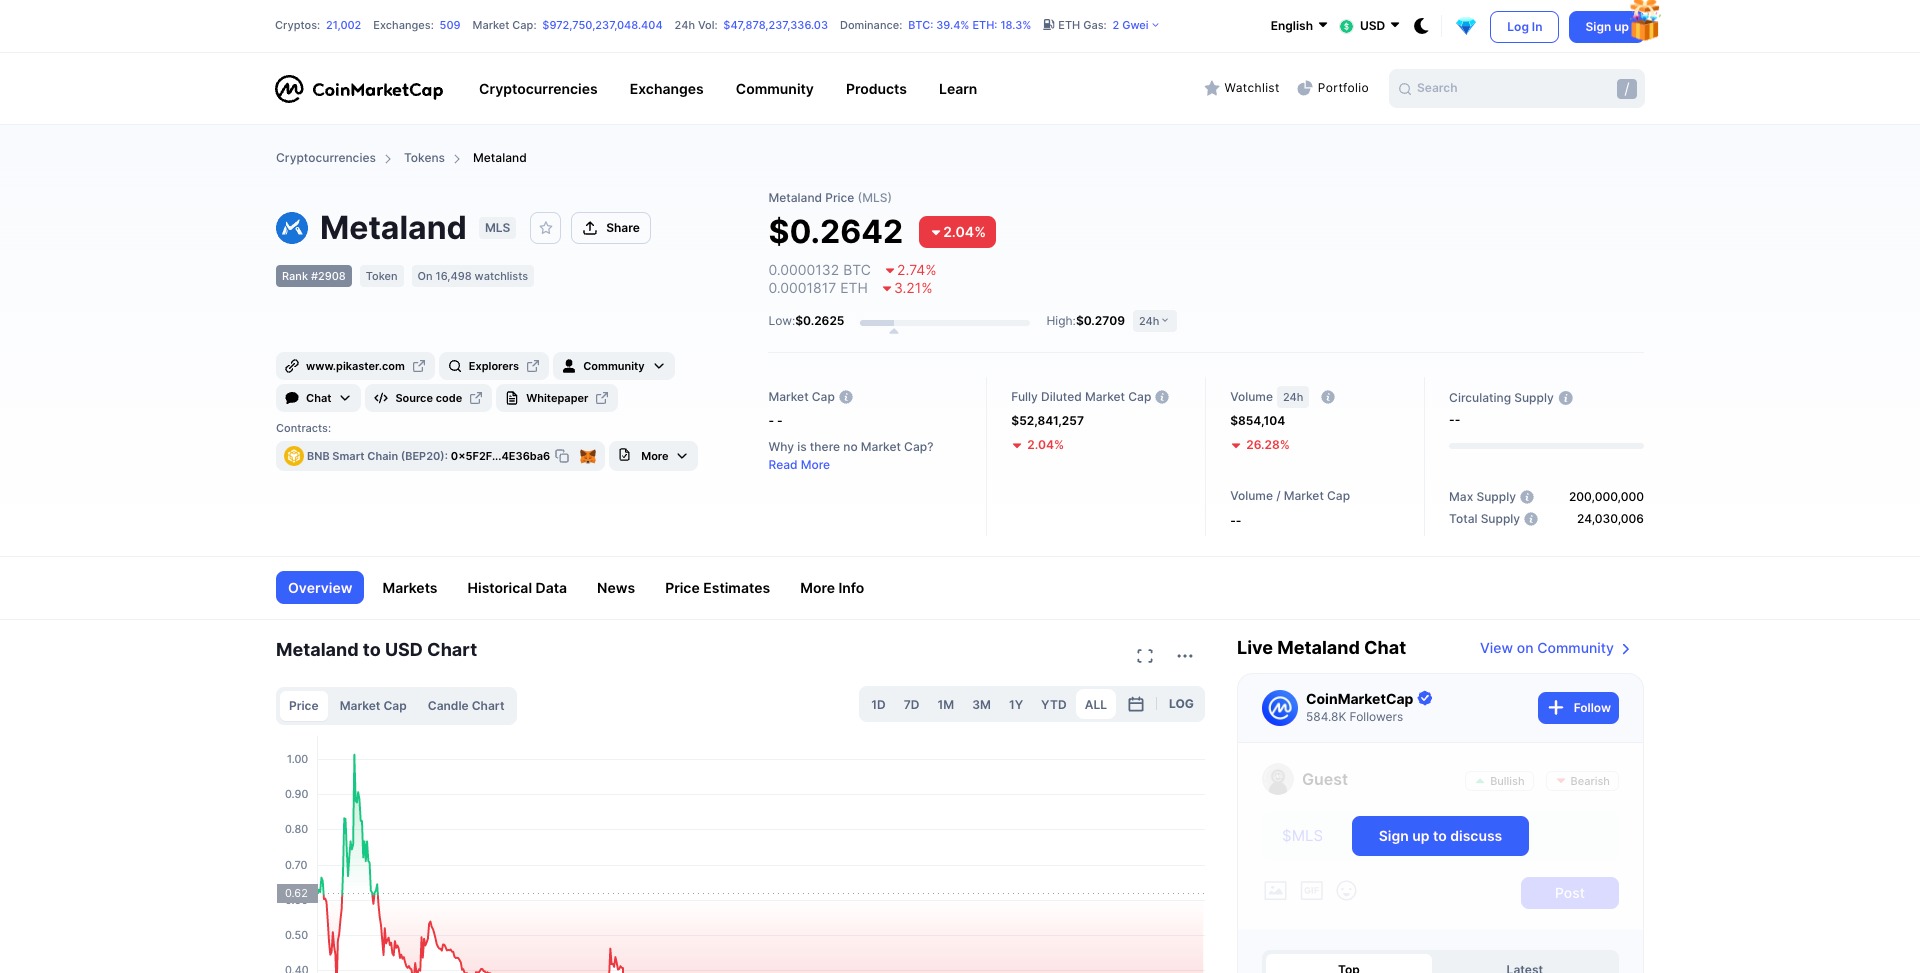Add Metaland to watchlist with the star button
The width and height of the screenshot is (1920, 973).
(546, 228)
